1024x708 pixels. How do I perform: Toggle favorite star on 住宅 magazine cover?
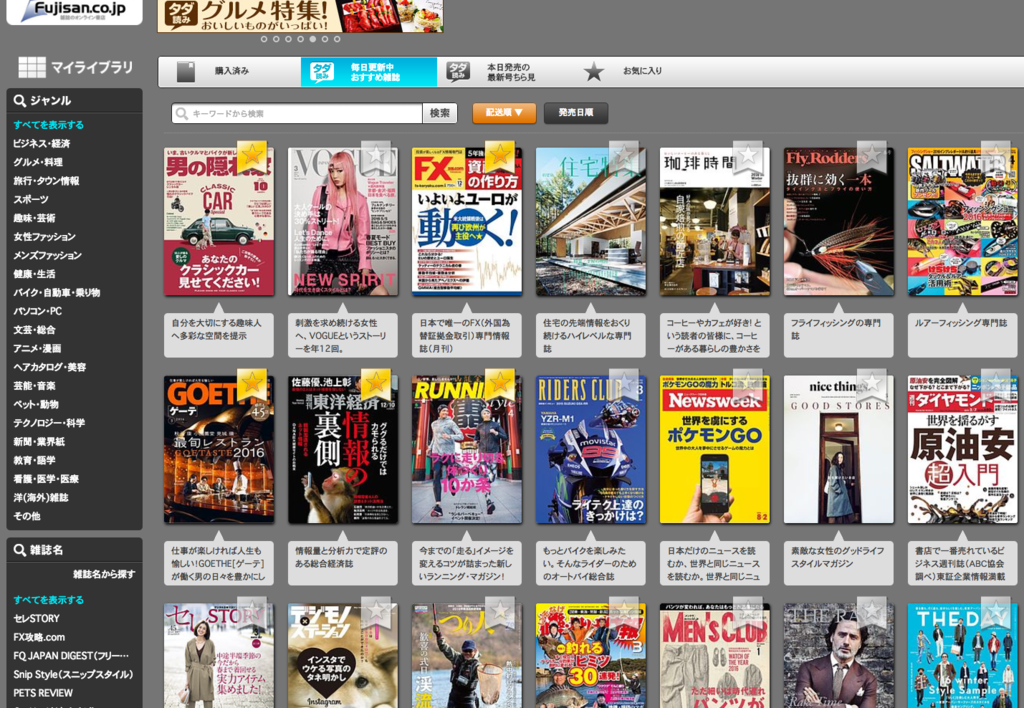(x=624, y=156)
